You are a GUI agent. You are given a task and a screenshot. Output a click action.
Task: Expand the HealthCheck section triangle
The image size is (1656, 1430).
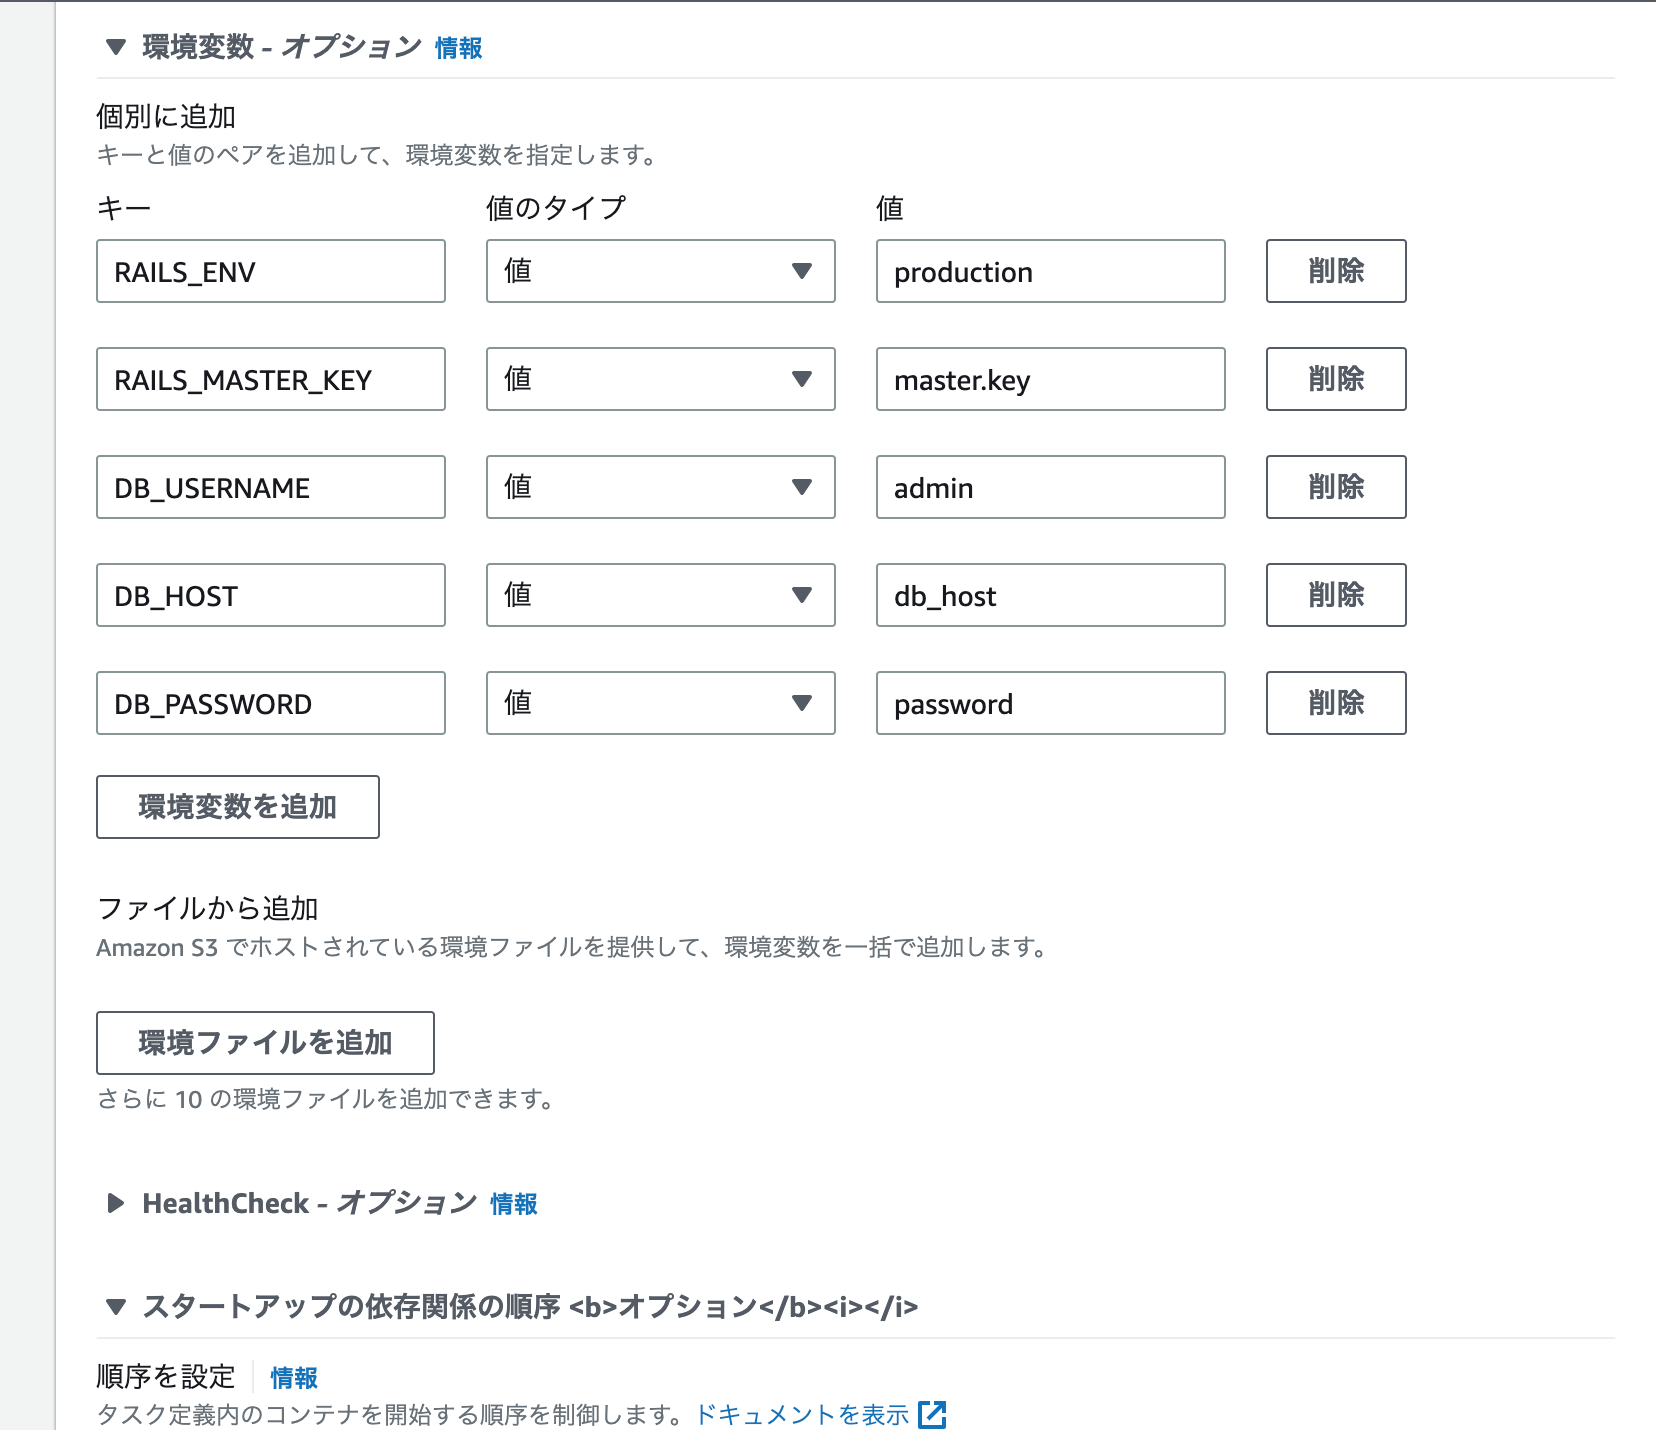pos(114,1203)
